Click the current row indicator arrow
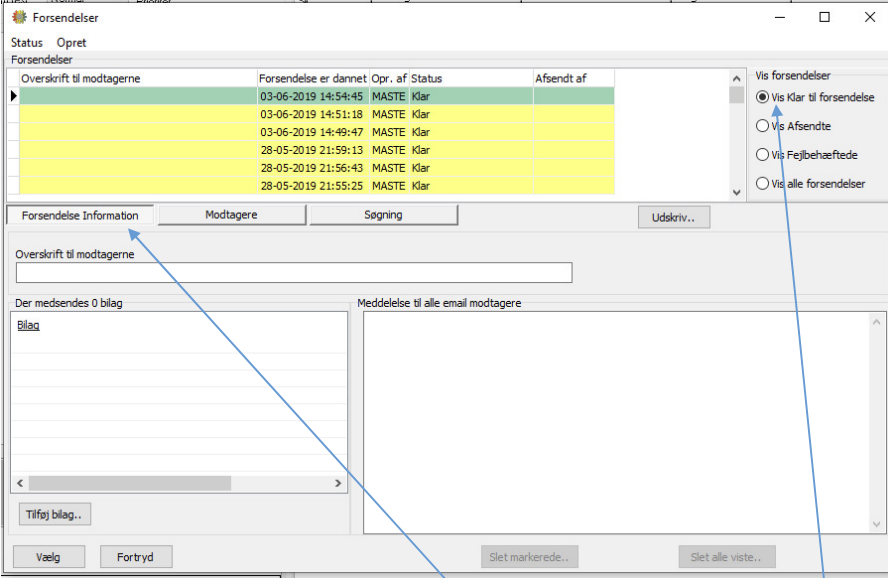This screenshot has height=578, width=888. tap(14, 96)
